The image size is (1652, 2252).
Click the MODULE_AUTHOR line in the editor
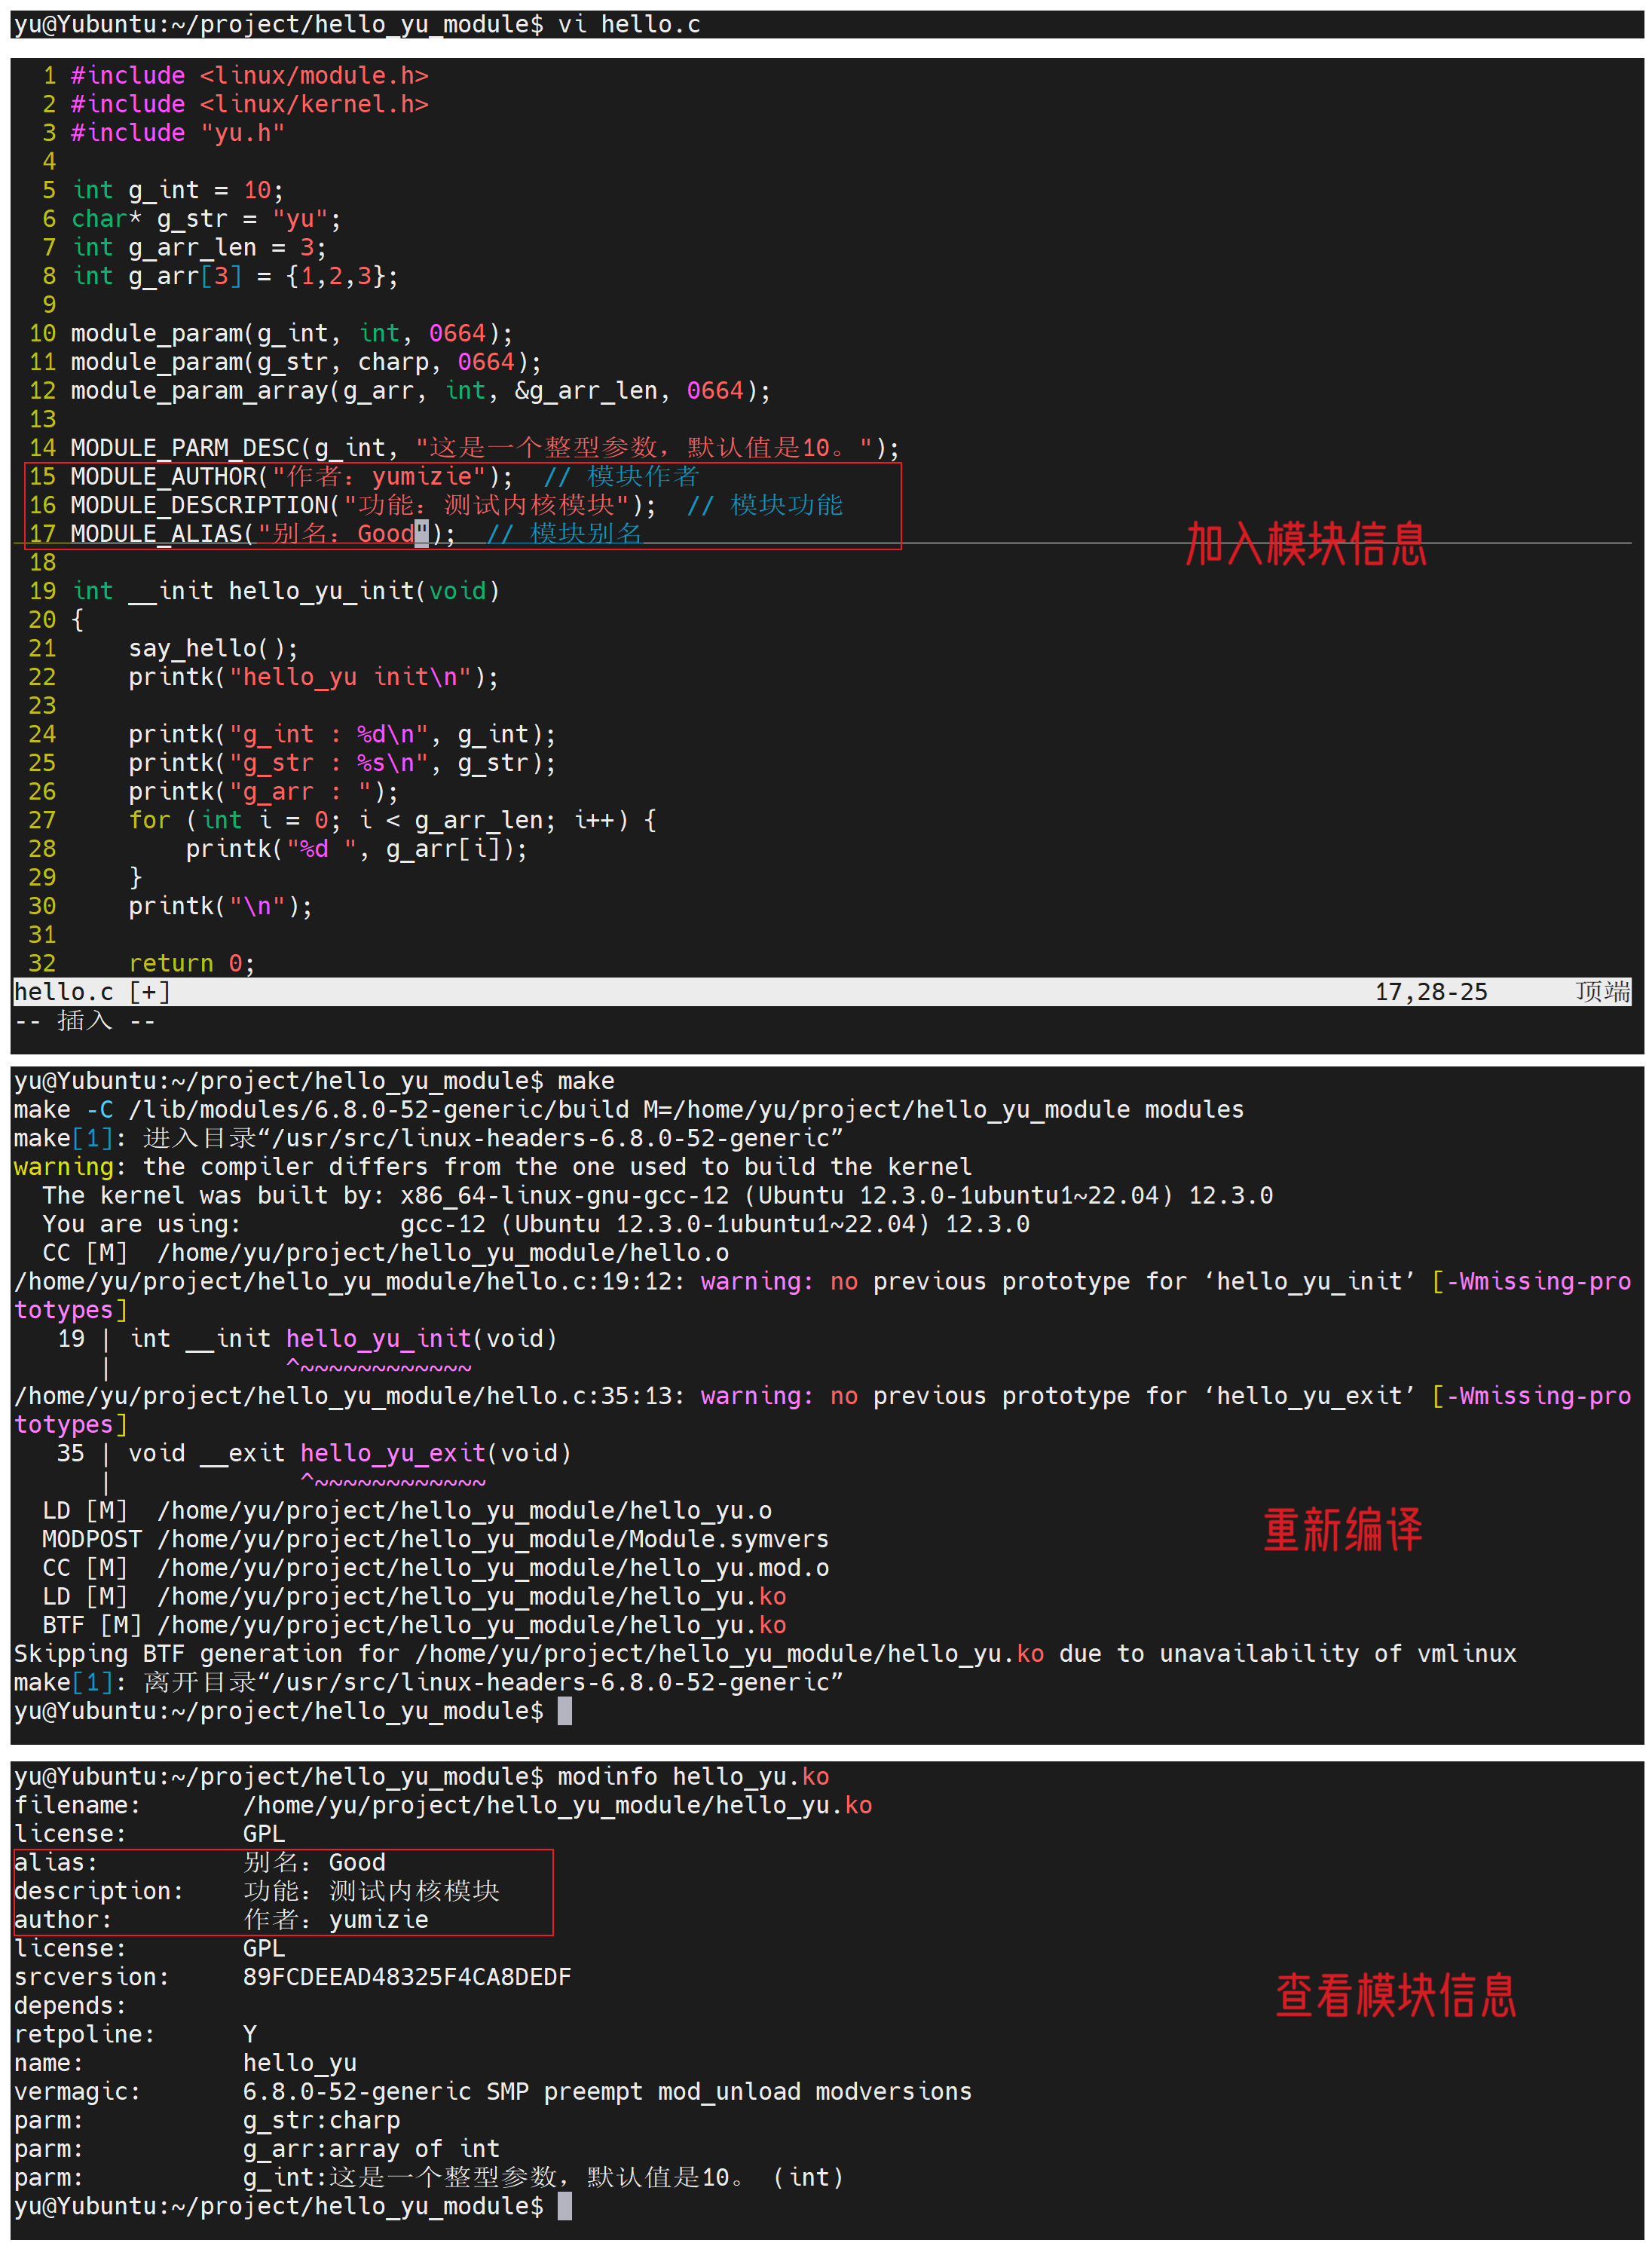pyautogui.click(x=290, y=477)
